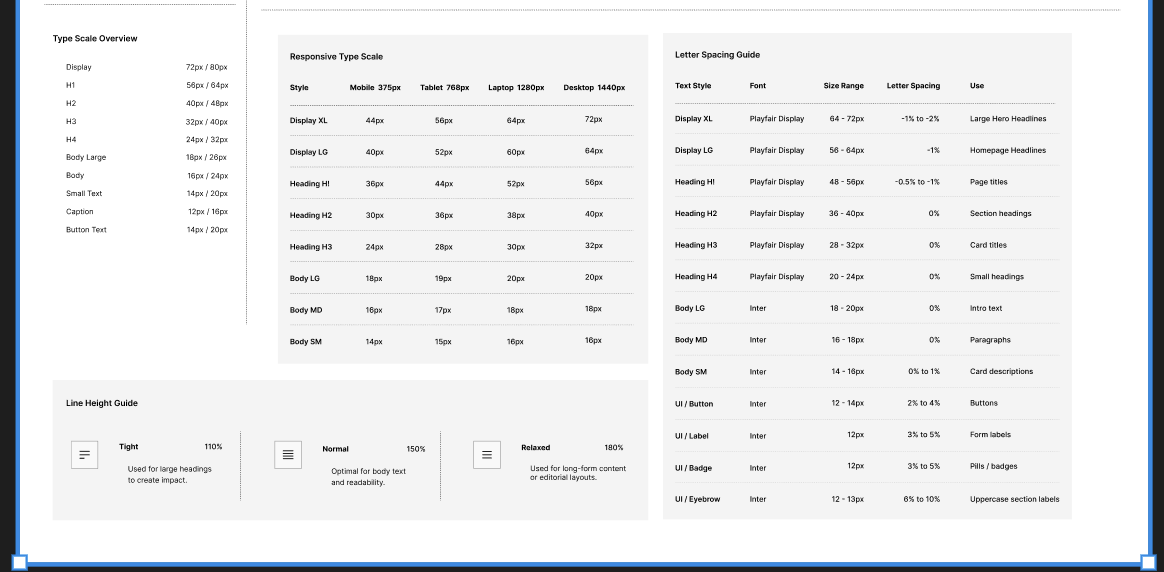Select "Large Hero Headlines" use text

coord(1008,119)
